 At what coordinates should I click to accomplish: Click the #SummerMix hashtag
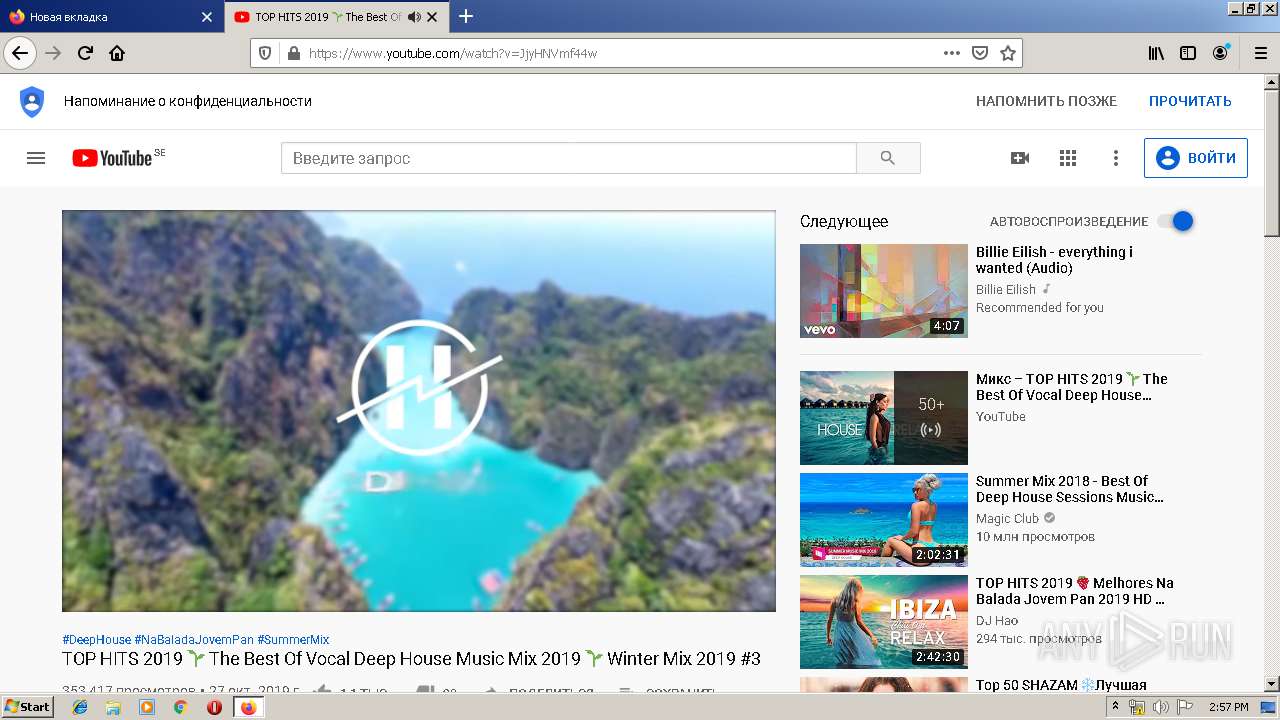point(293,639)
